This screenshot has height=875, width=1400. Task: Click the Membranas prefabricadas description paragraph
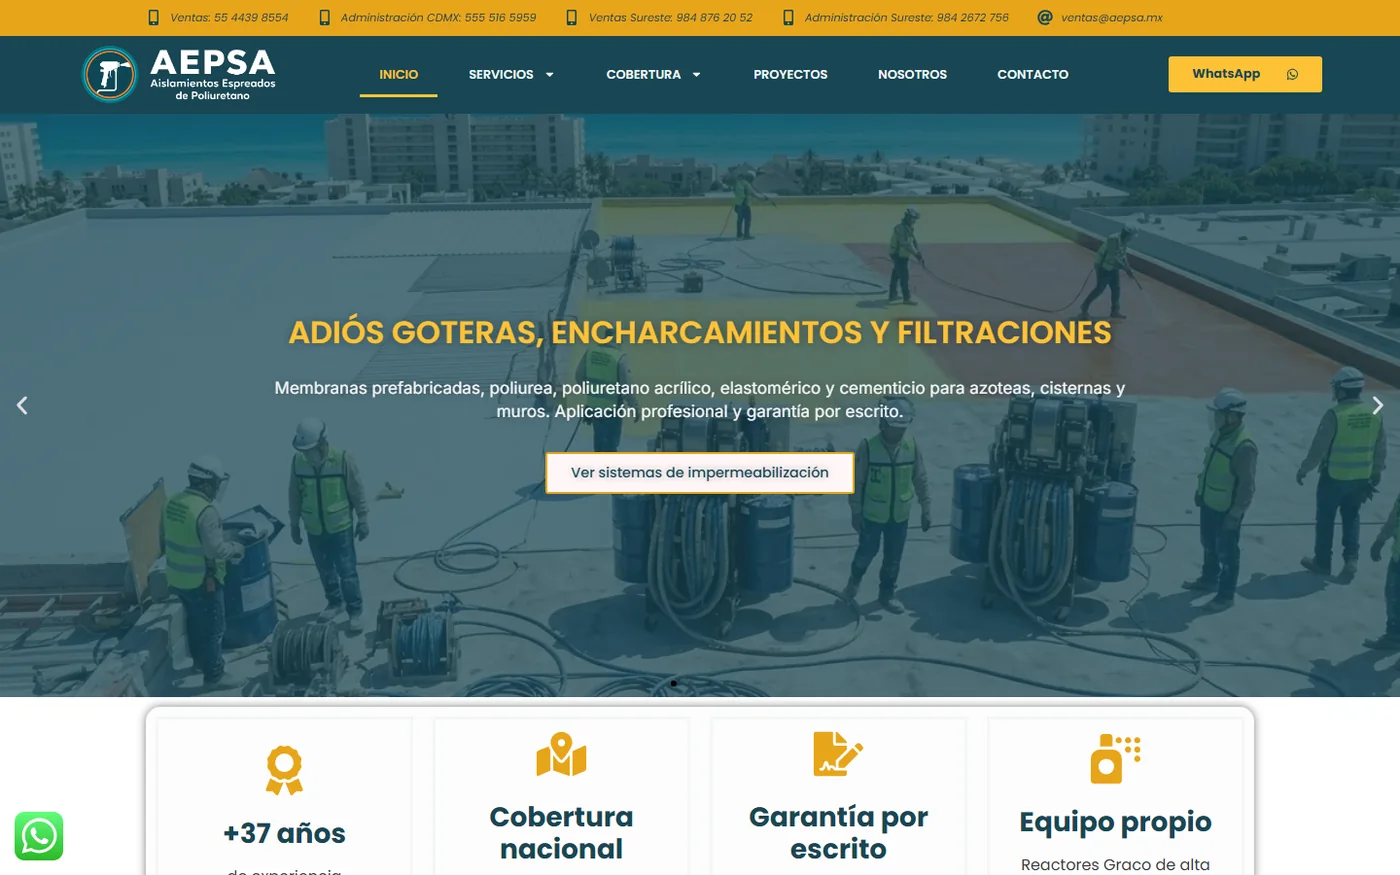point(700,399)
